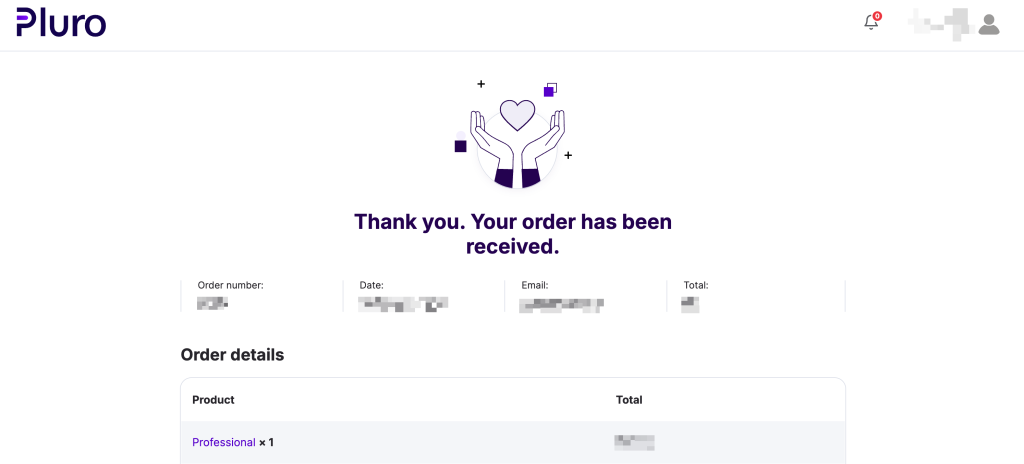Viewport: 1024px width, 464px height.
Task: Open the user profile avatar
Action: pos(989,24)
